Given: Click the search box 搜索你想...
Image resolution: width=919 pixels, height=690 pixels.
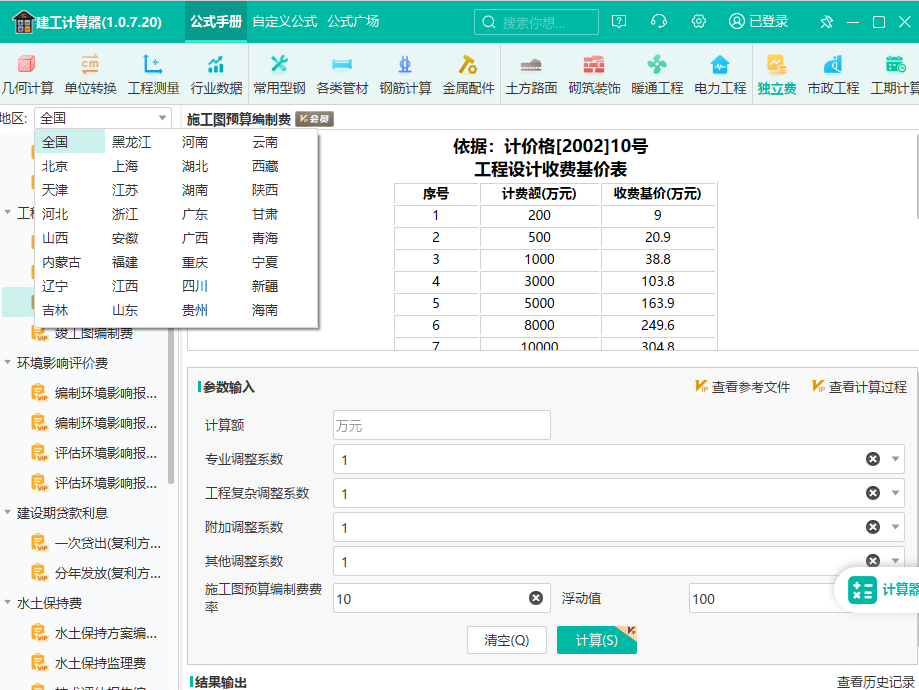Looking at the screenshot, I should point(536,22).
